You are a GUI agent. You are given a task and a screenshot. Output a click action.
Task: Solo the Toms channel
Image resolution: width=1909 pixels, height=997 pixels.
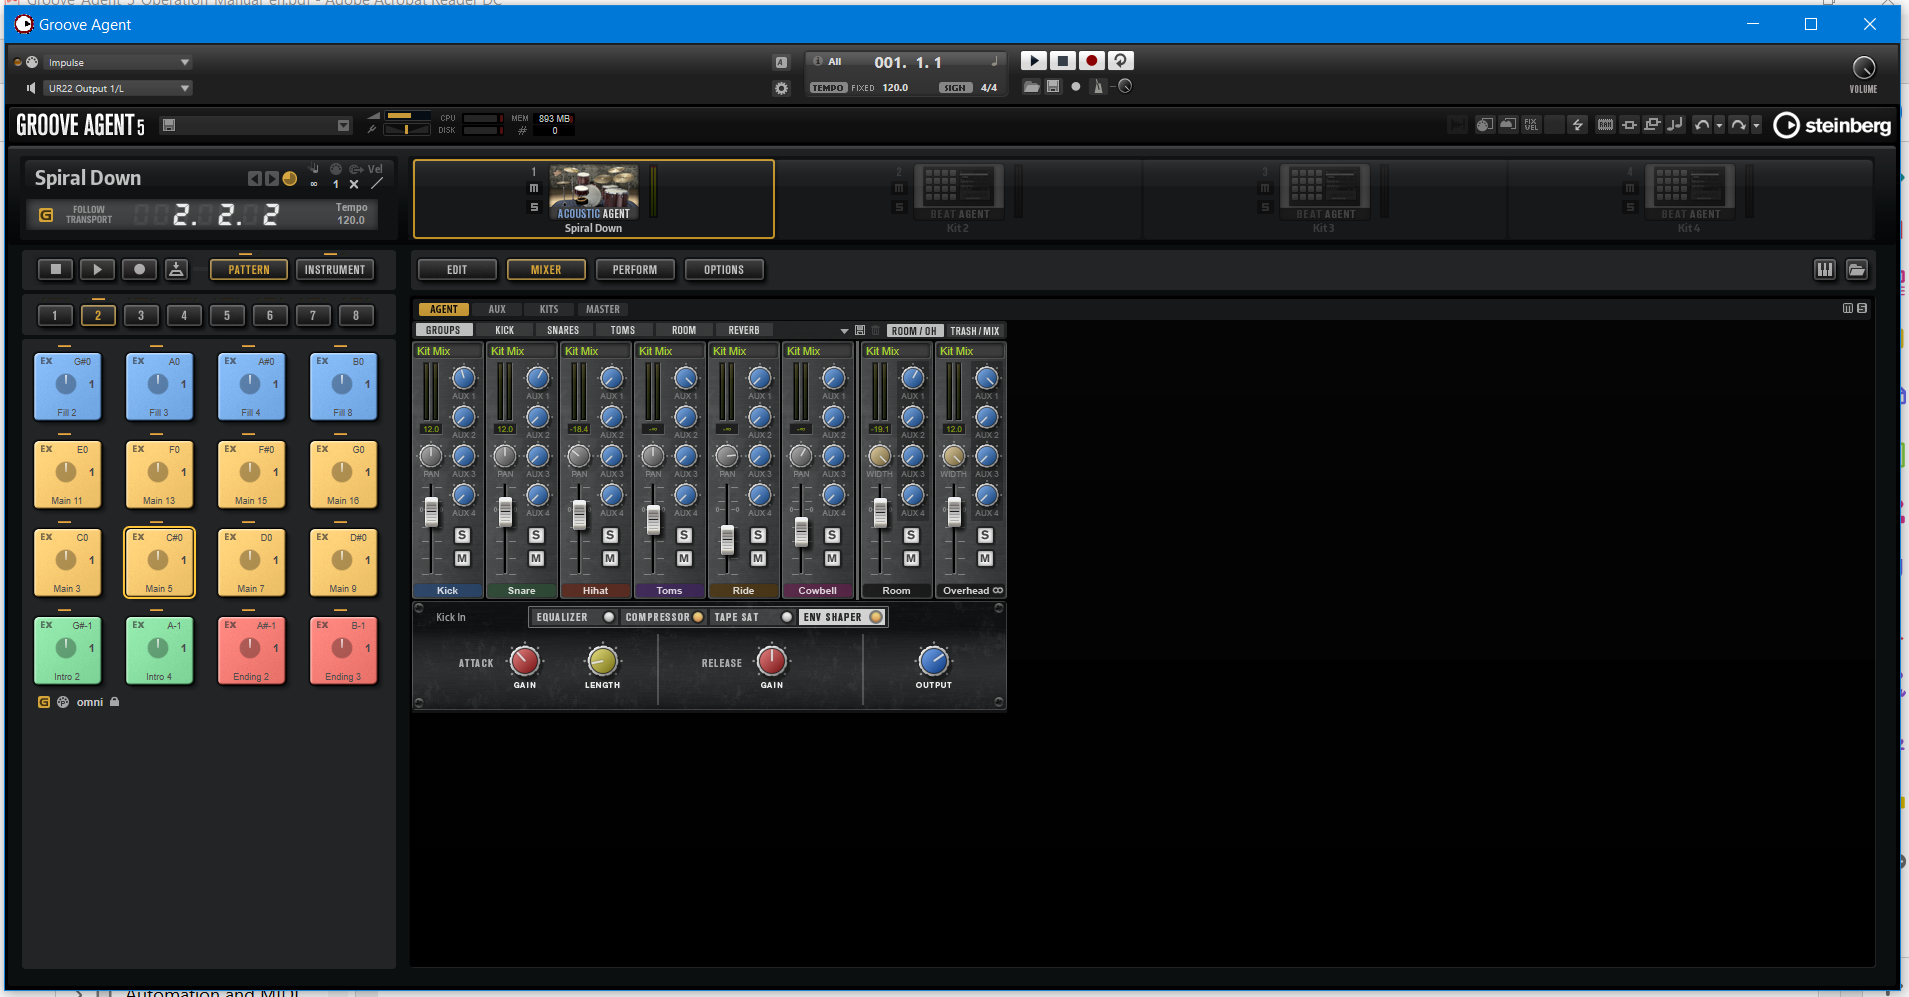[x=684, y=536]
